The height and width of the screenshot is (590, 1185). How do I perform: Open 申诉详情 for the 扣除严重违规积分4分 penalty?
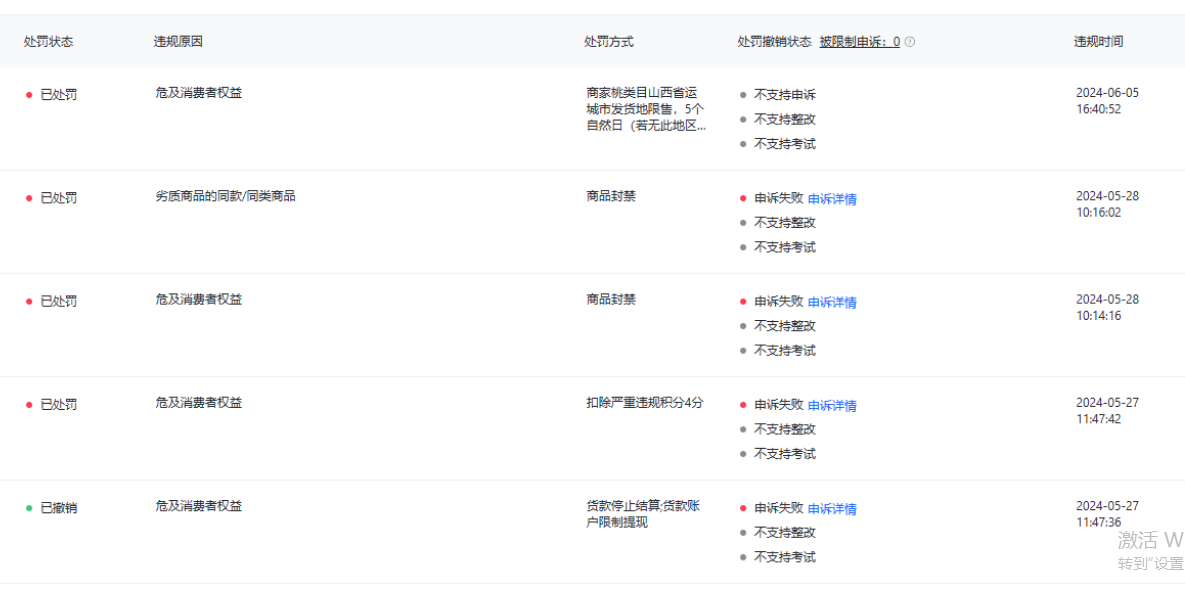(832, 405)
